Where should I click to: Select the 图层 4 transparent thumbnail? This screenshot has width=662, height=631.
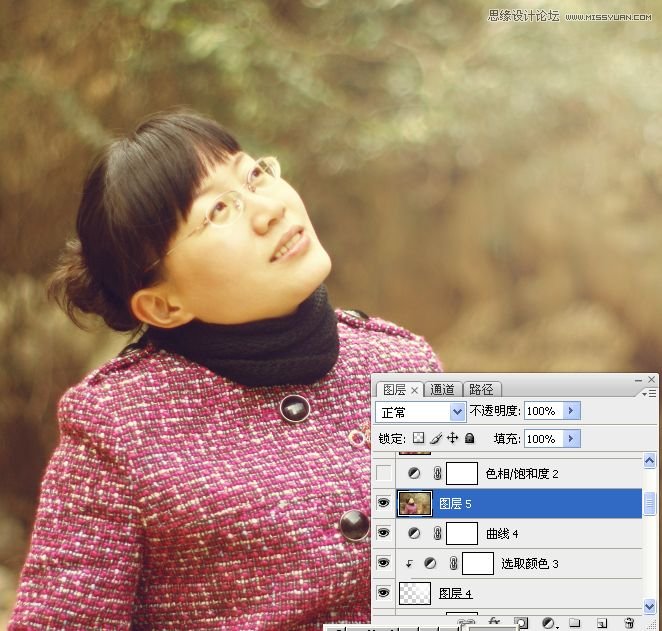pyautogui.click(x=415, y=593)
